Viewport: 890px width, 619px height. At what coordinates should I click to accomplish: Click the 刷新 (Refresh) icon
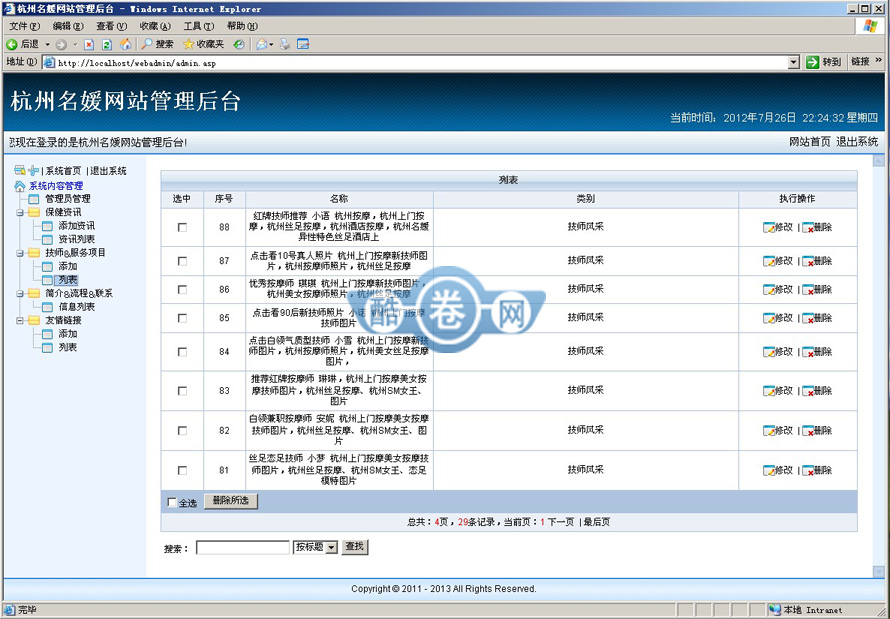pos(106,44)
